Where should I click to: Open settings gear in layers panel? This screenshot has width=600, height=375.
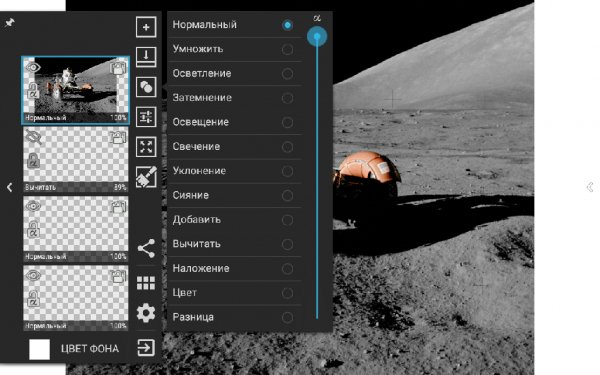[146, 313]
